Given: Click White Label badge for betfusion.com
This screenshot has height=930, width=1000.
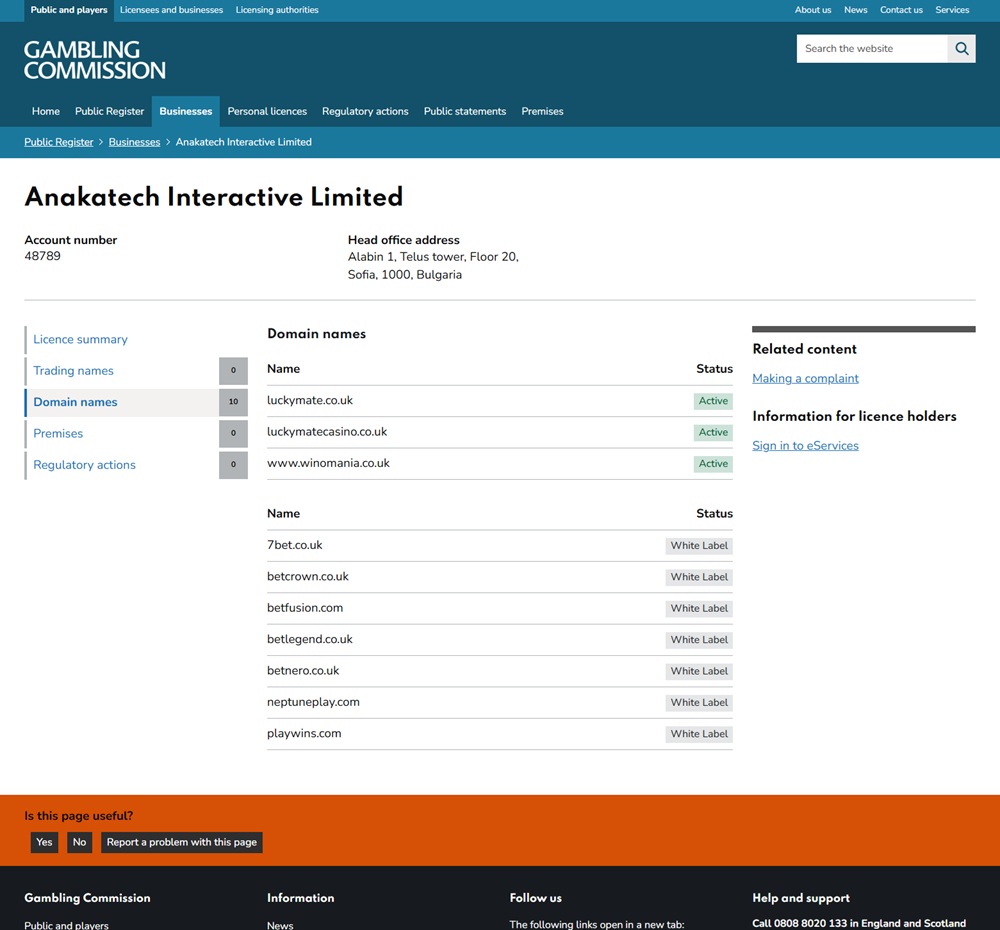Looking at the screenshot, I should point(699,609).
